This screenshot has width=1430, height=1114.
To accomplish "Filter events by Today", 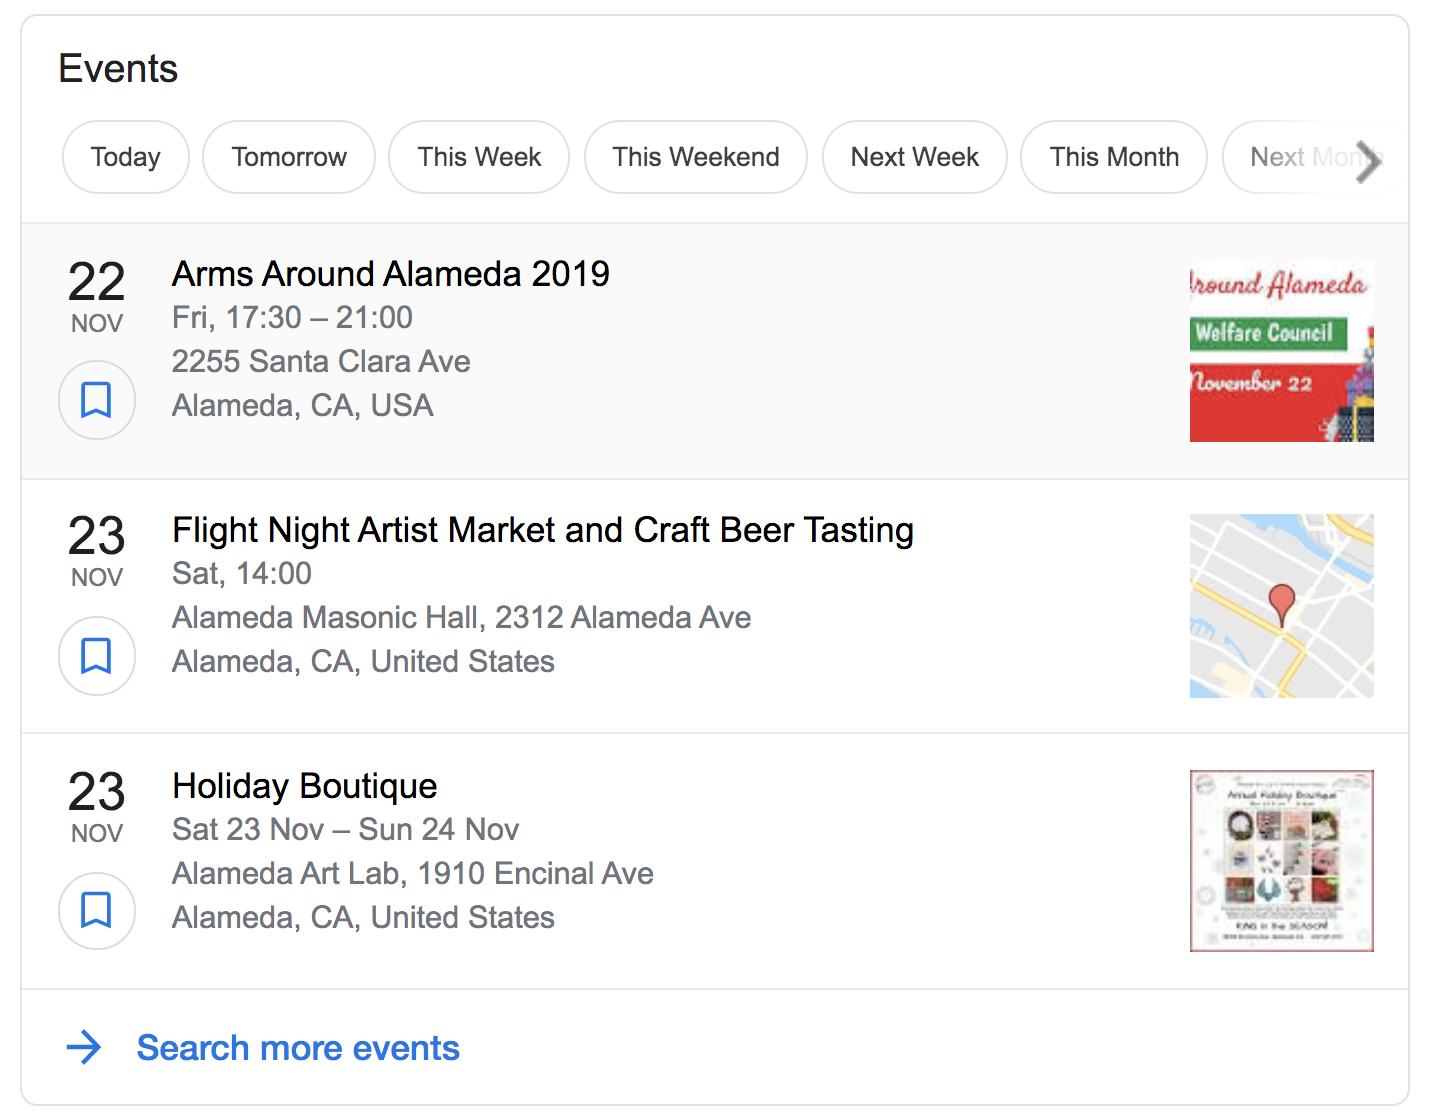I will pyautogui.click(x=125, y=157).
